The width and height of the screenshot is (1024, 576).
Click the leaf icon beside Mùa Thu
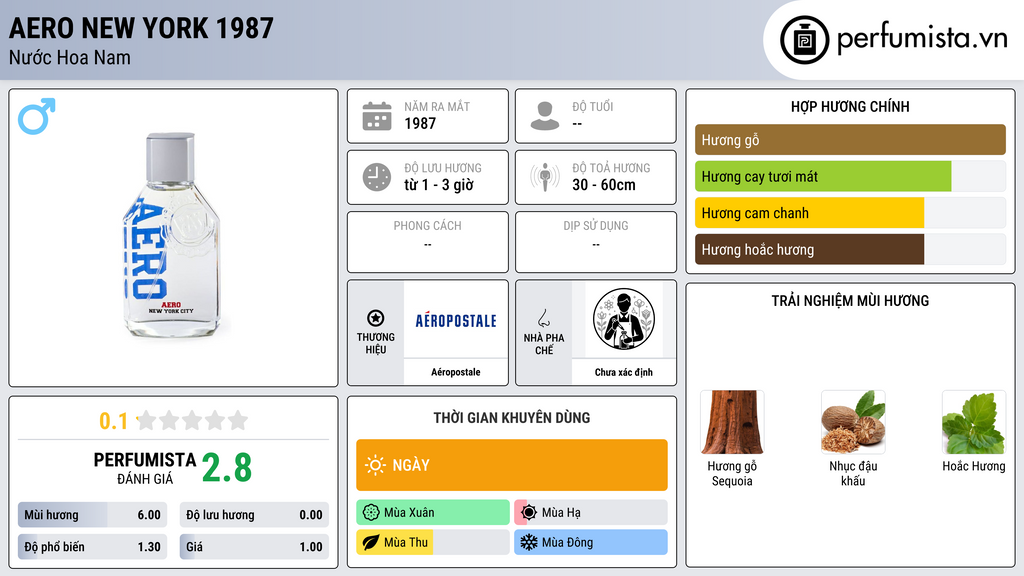(x=371, y=542)
